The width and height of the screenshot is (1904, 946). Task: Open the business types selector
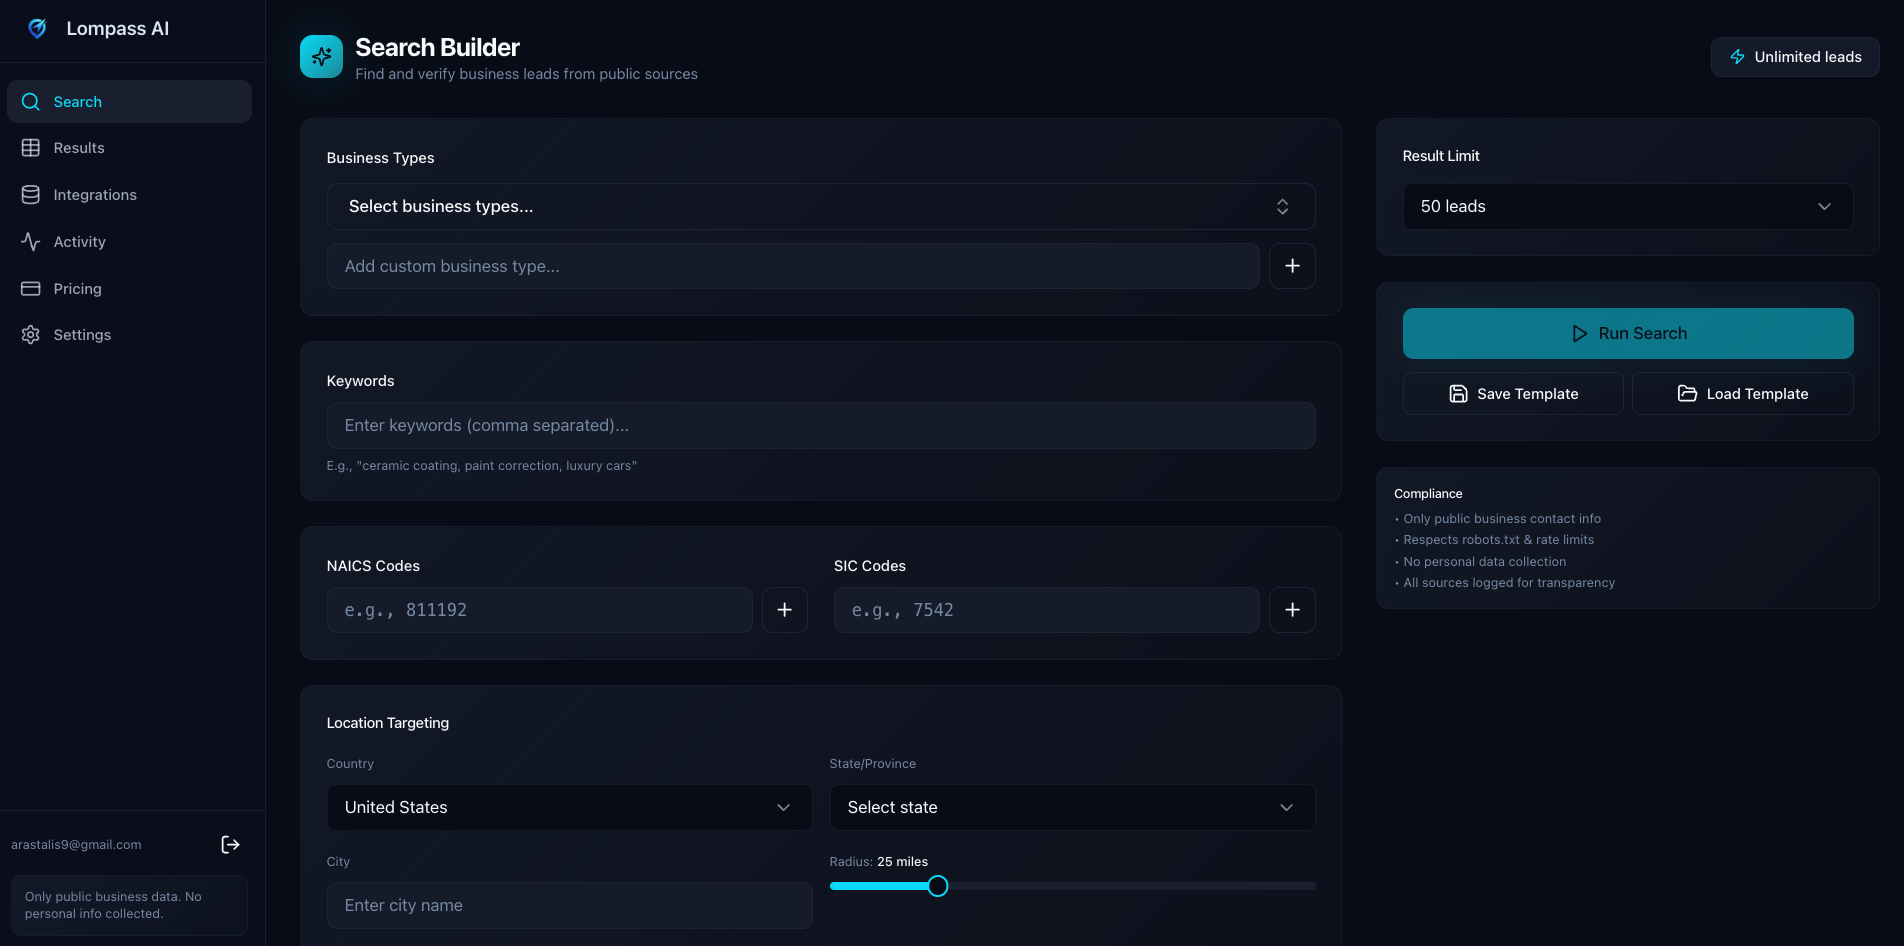pyautogui.click(x=820, y=206)
